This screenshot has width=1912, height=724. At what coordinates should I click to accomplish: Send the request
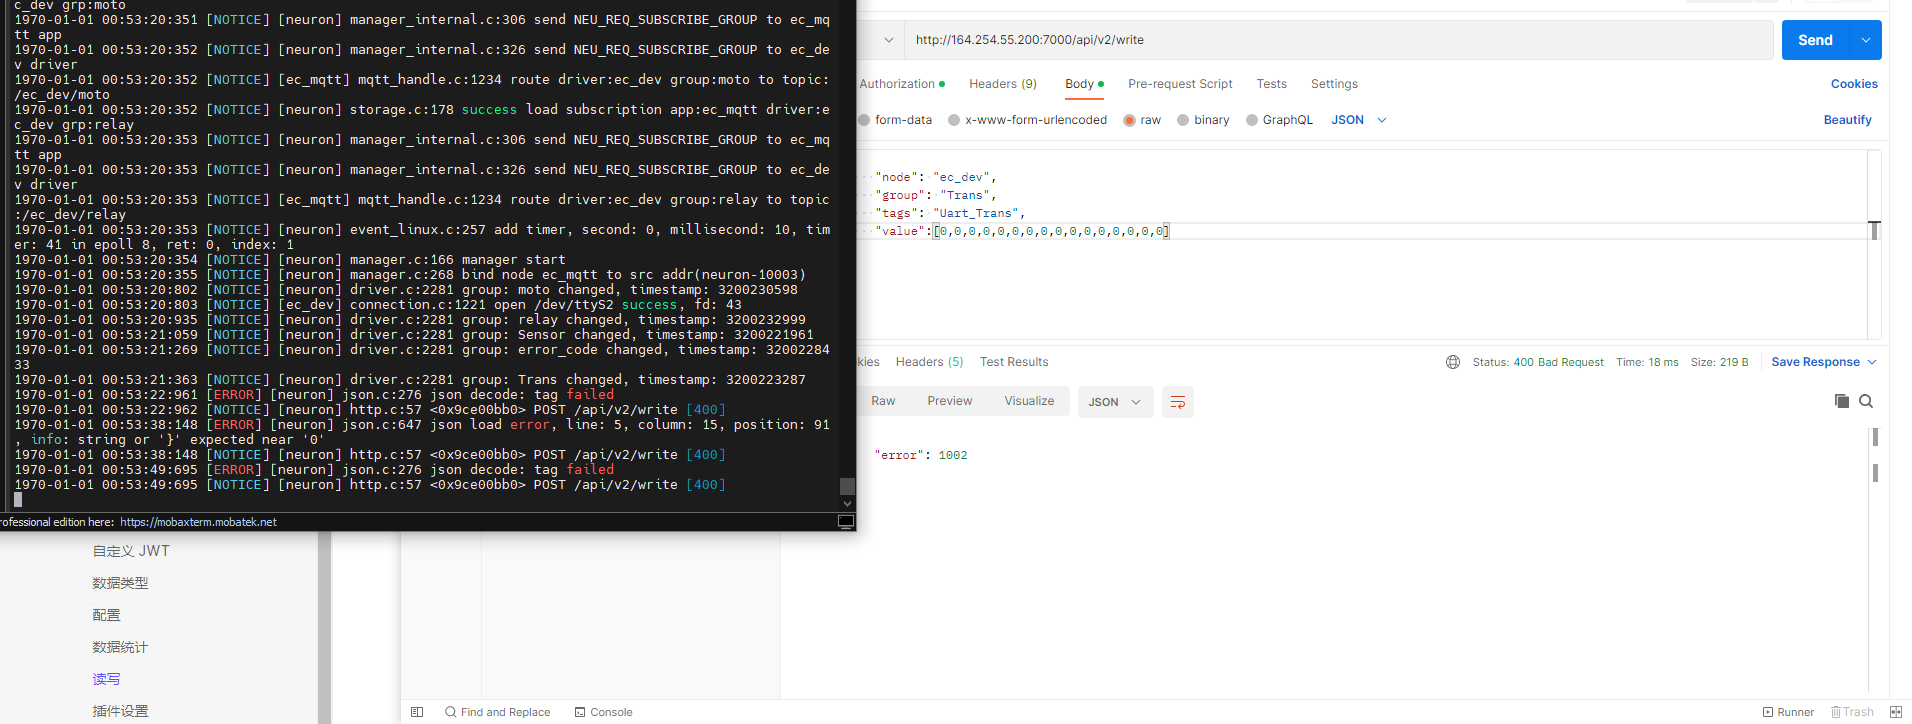pos(1815,40)
